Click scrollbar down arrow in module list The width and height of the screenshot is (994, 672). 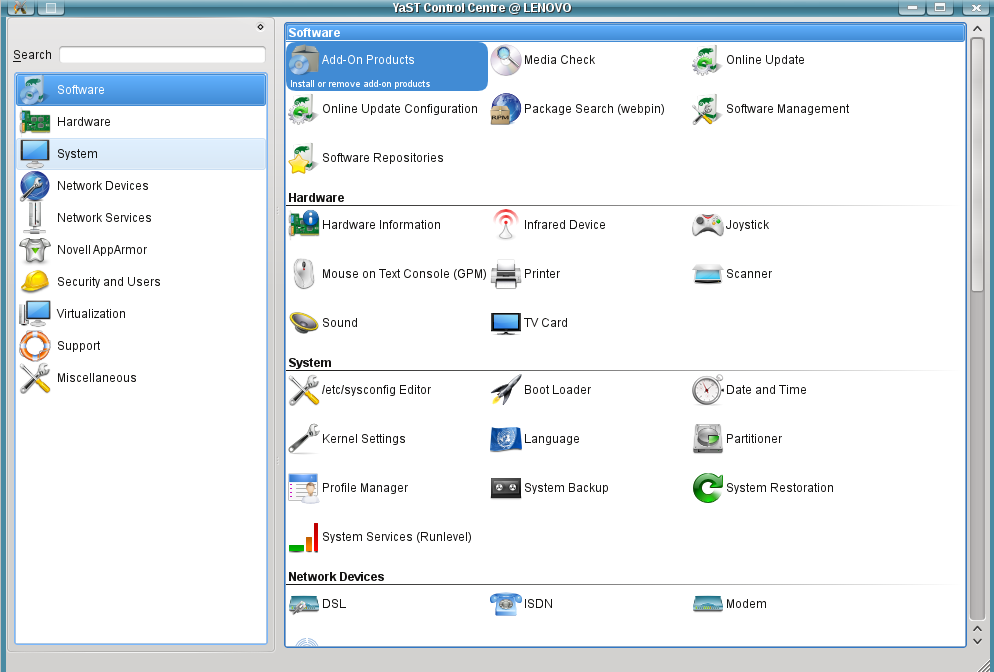tap(978, 641)
